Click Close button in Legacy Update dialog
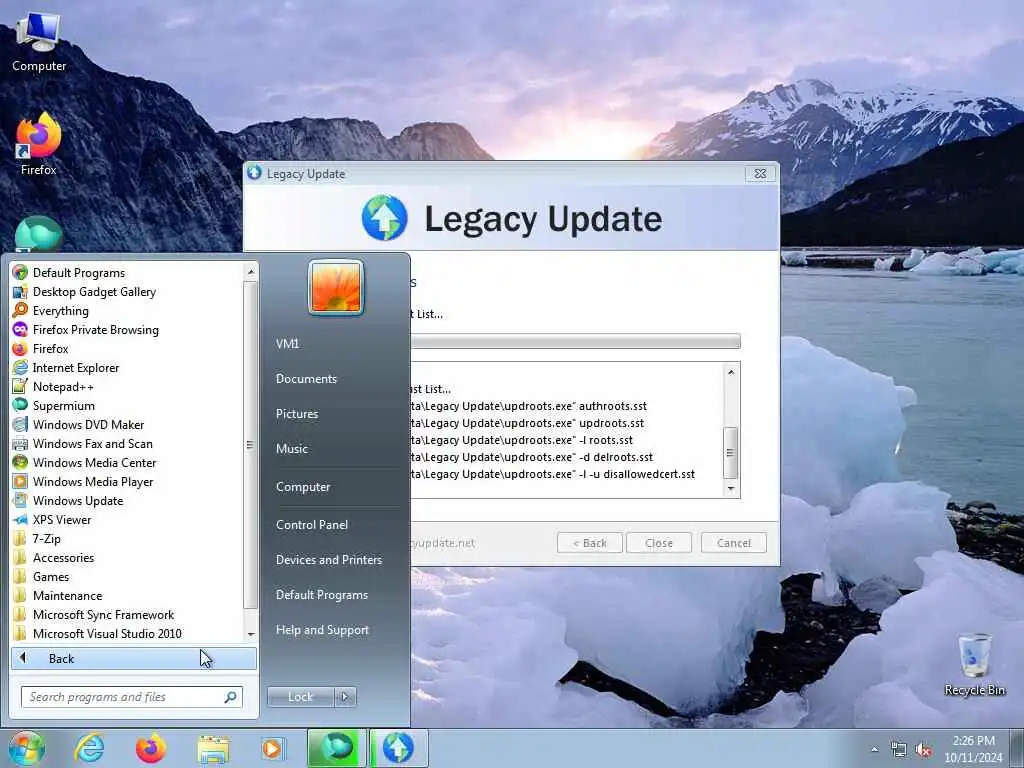 (x=659, y=543)
